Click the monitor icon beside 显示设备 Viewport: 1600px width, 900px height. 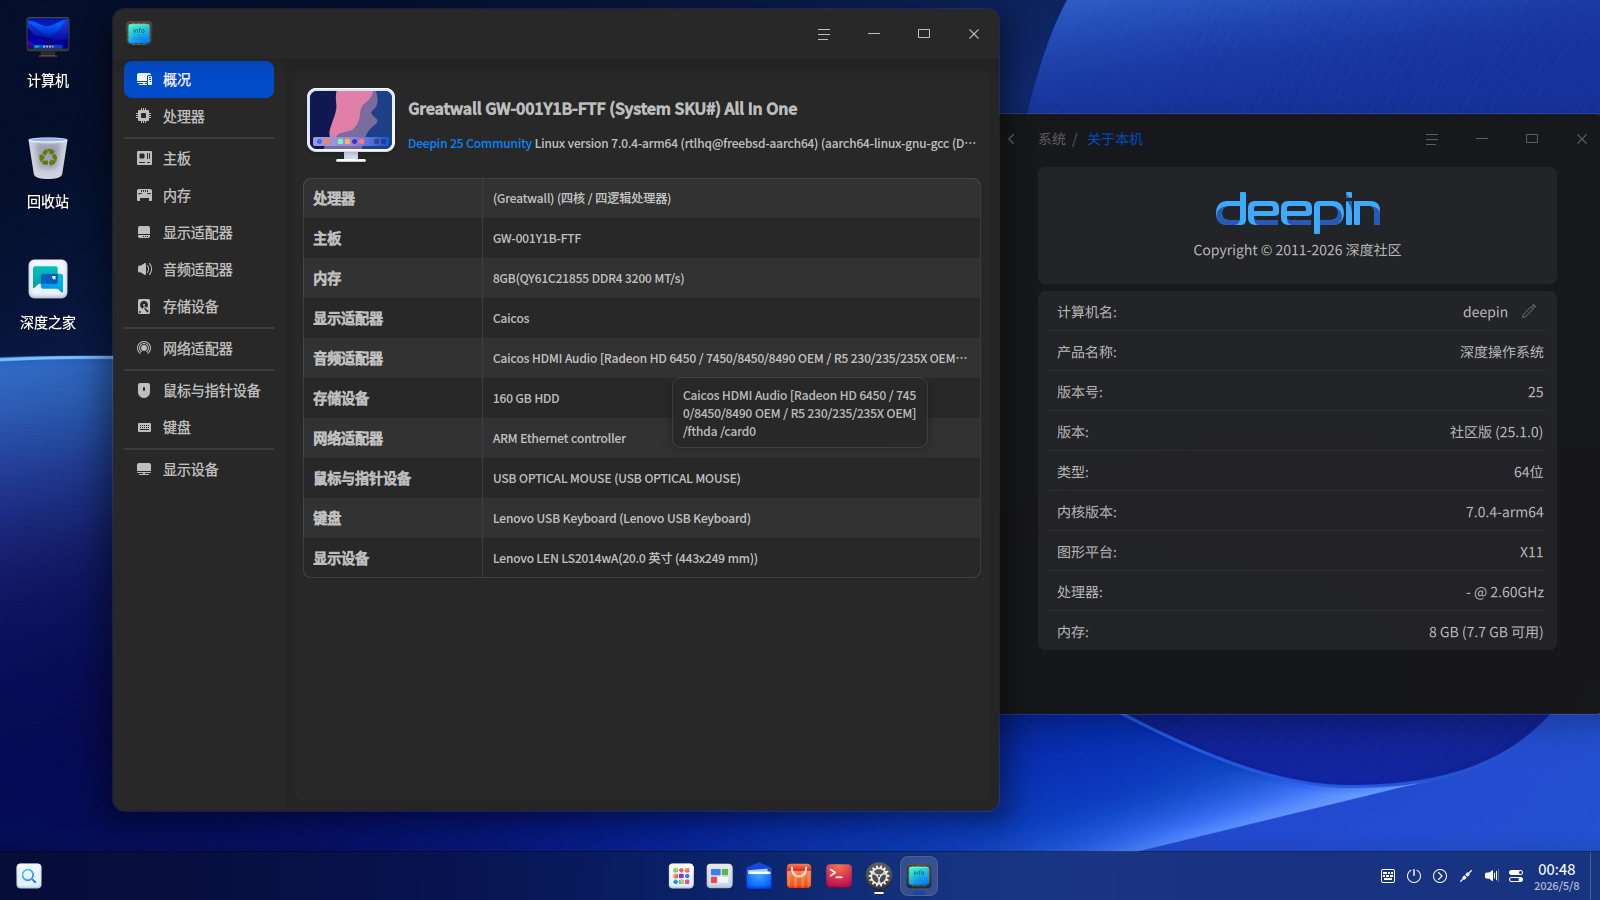click(x=144, y=469)
